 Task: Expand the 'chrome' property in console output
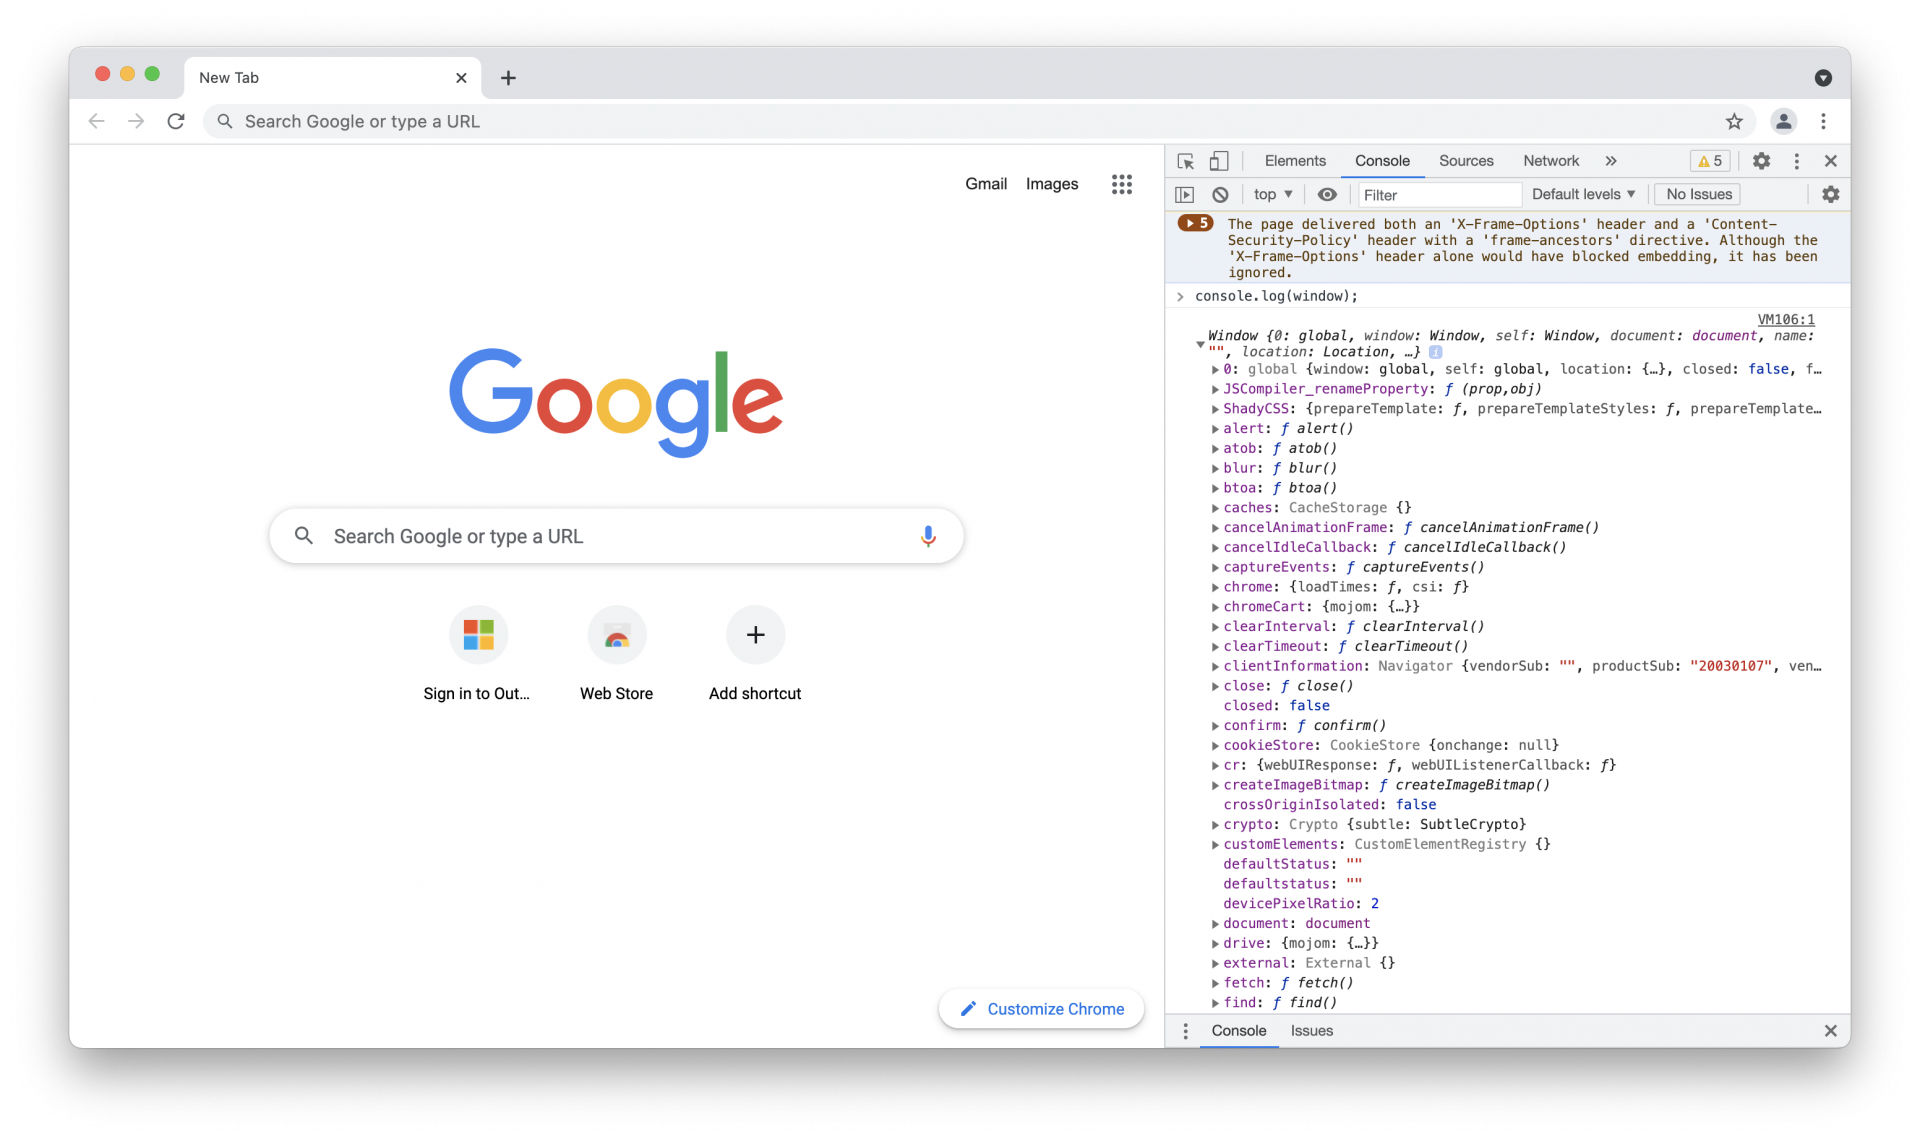click(x=1216, y=587)
